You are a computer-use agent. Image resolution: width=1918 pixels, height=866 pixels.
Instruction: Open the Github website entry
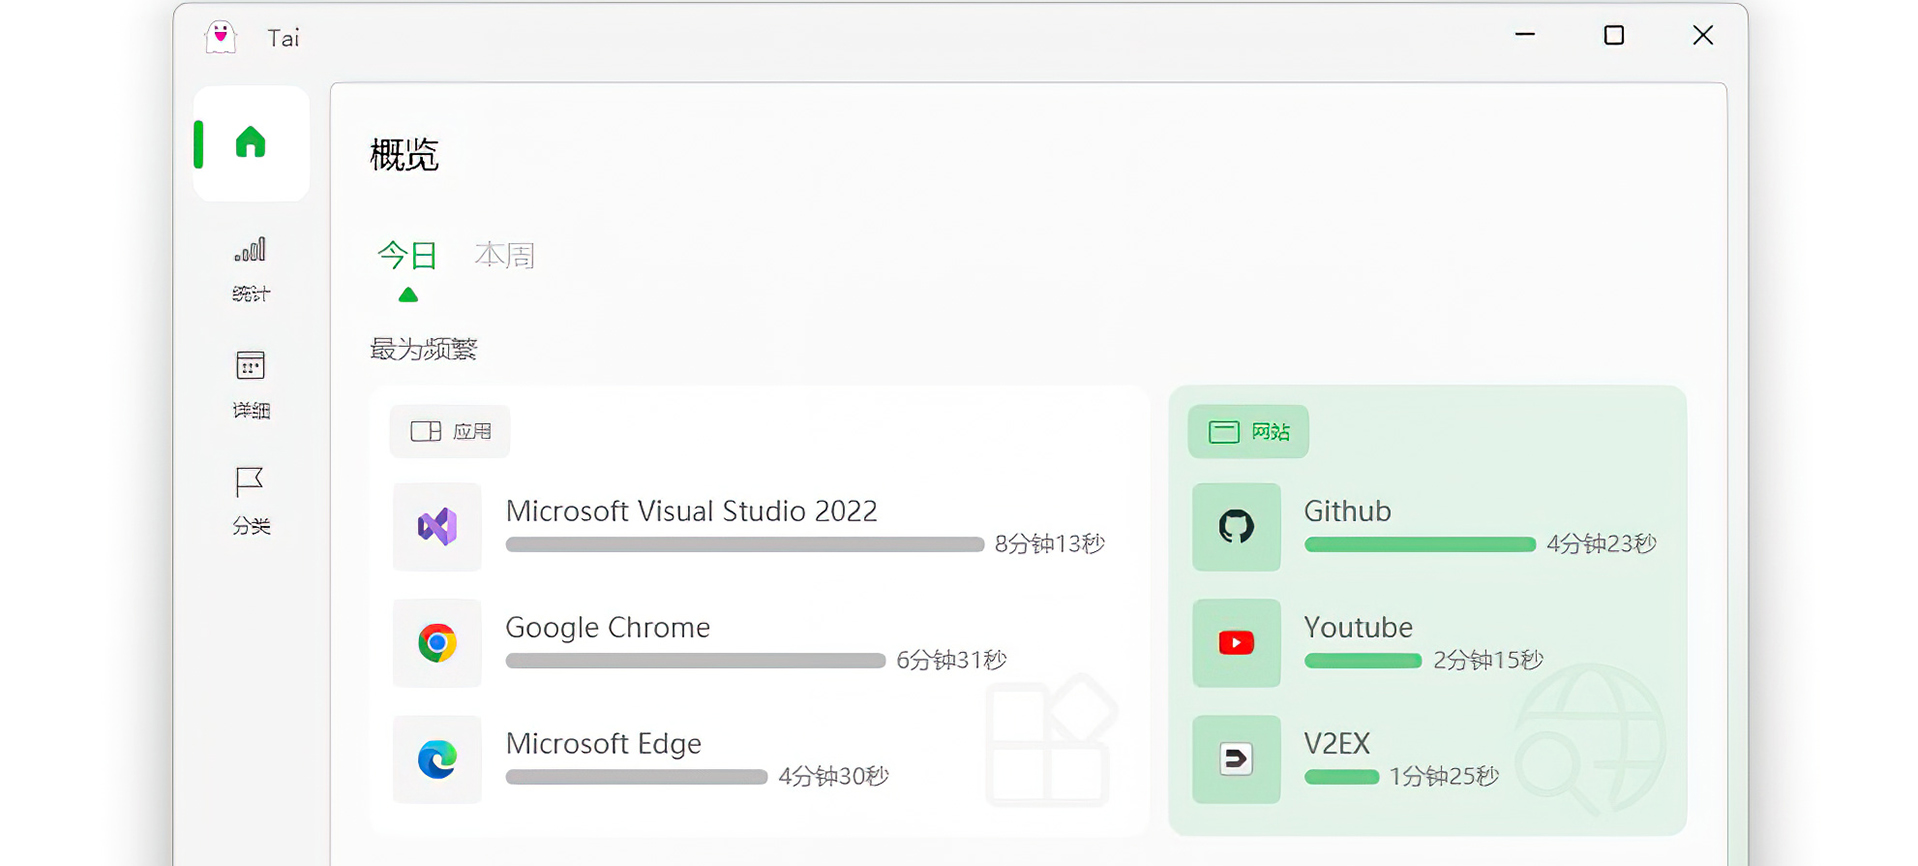(1425, 527)
